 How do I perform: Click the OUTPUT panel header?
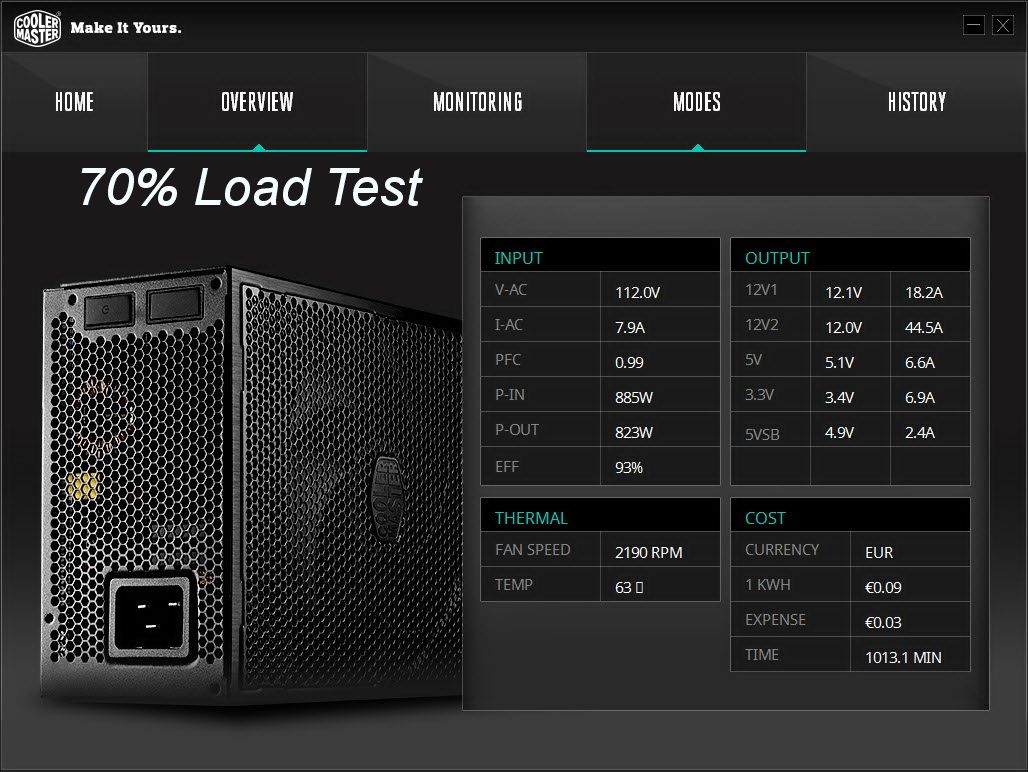click(x=850, y=256)
